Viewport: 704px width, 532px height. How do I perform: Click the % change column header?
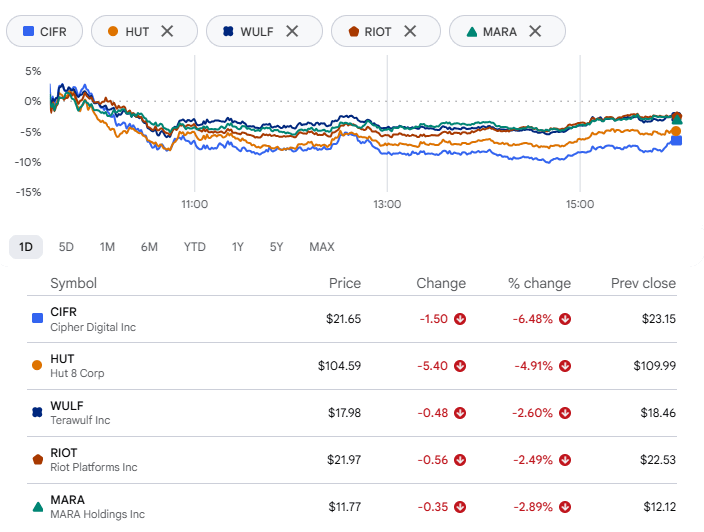(539, 283)
